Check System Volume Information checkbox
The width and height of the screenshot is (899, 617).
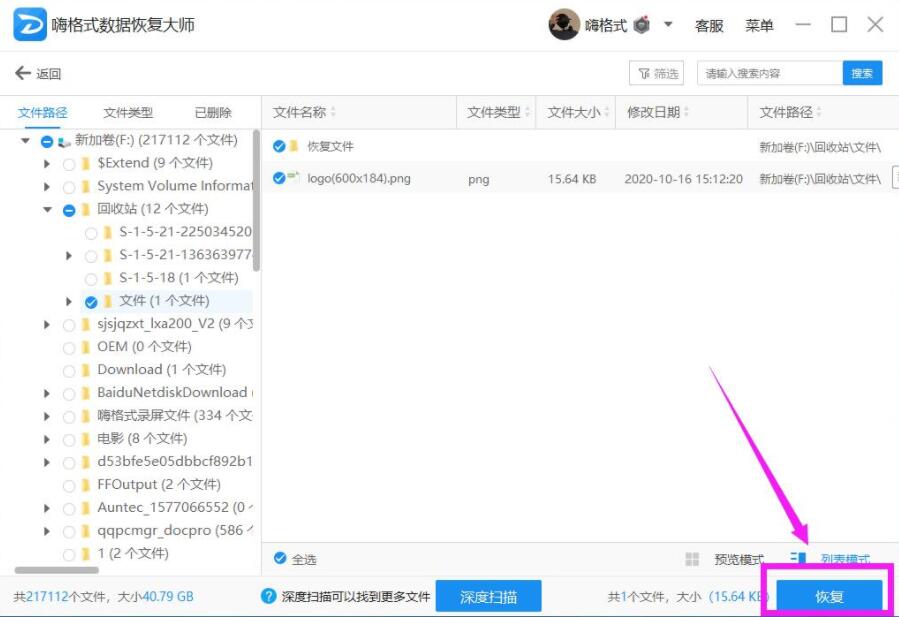tap(69, 188)
